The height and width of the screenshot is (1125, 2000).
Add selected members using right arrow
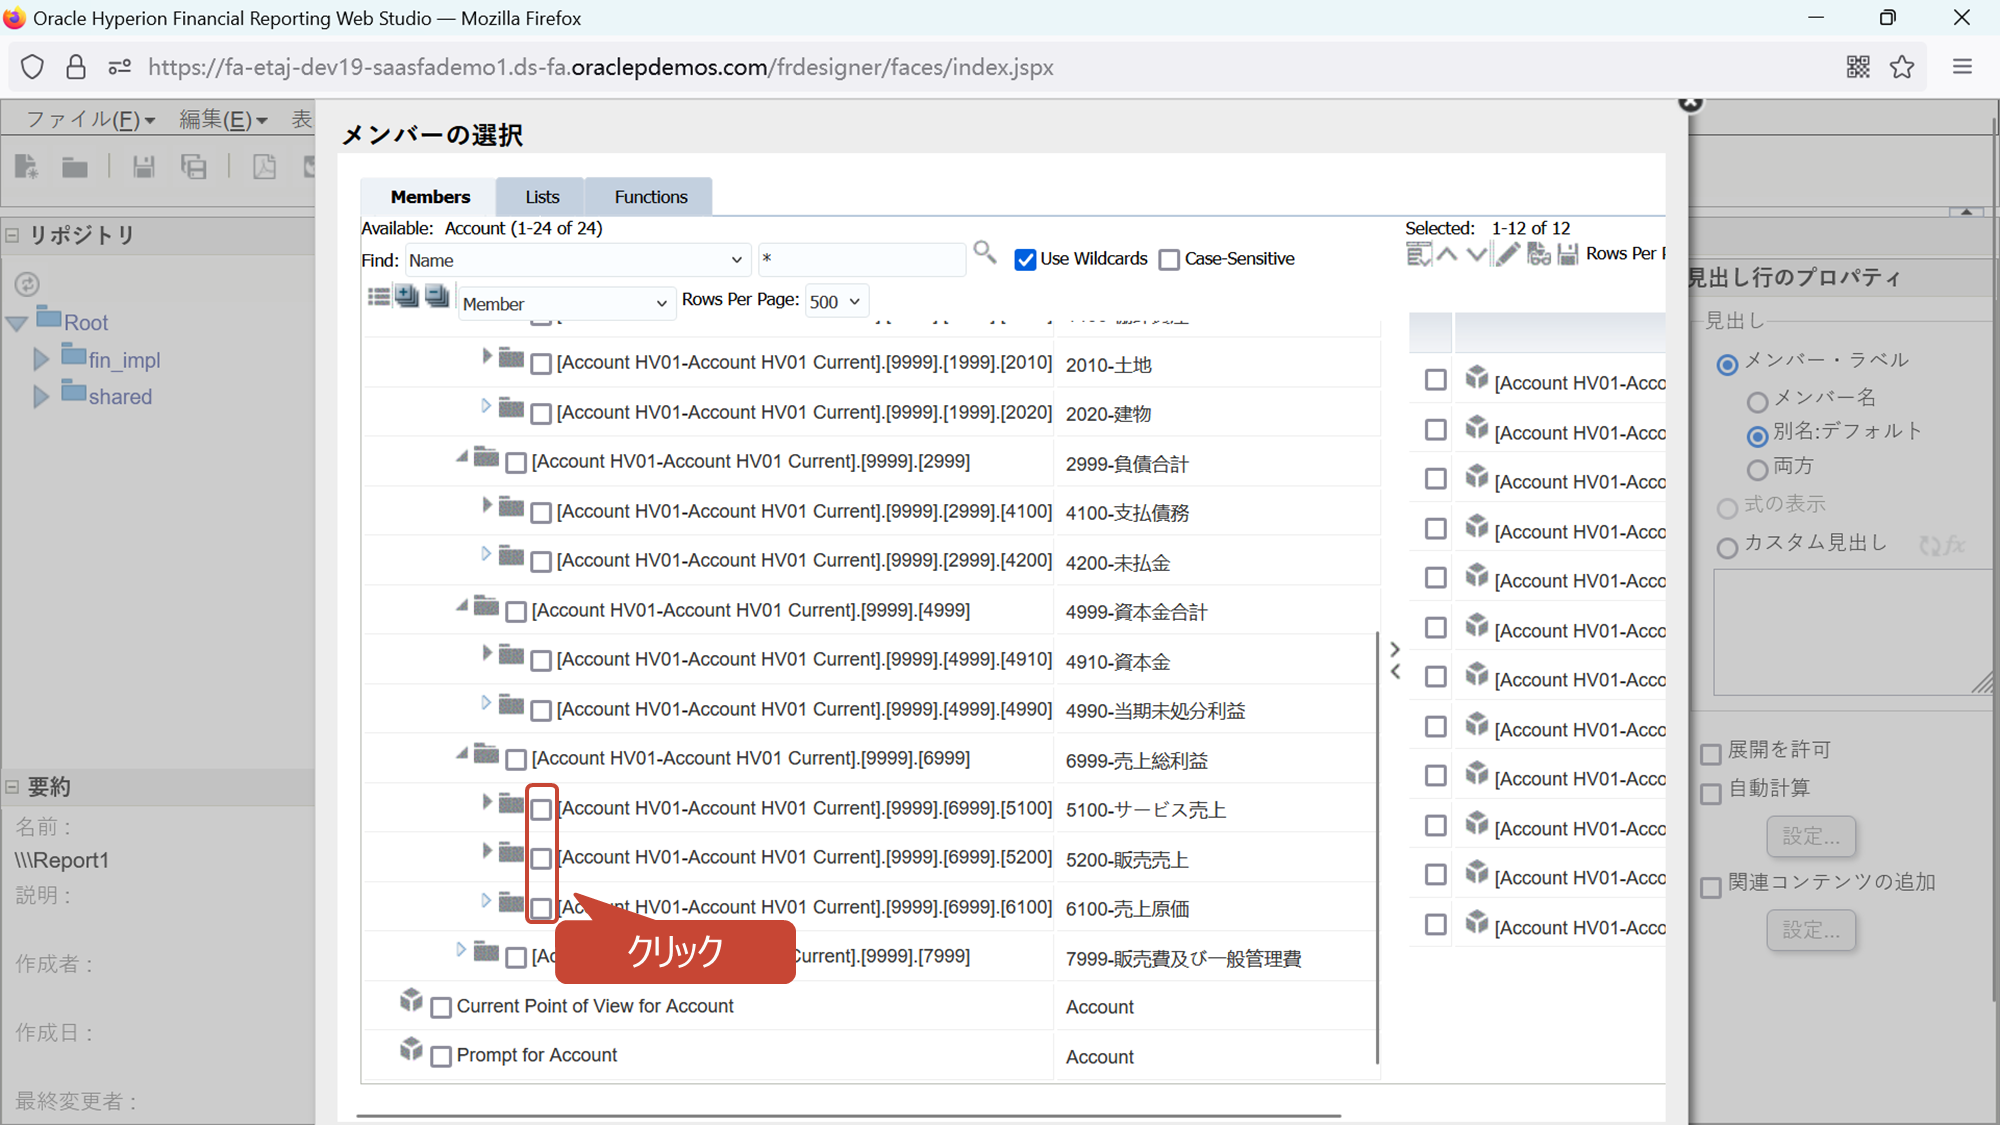coord(1395,649)
